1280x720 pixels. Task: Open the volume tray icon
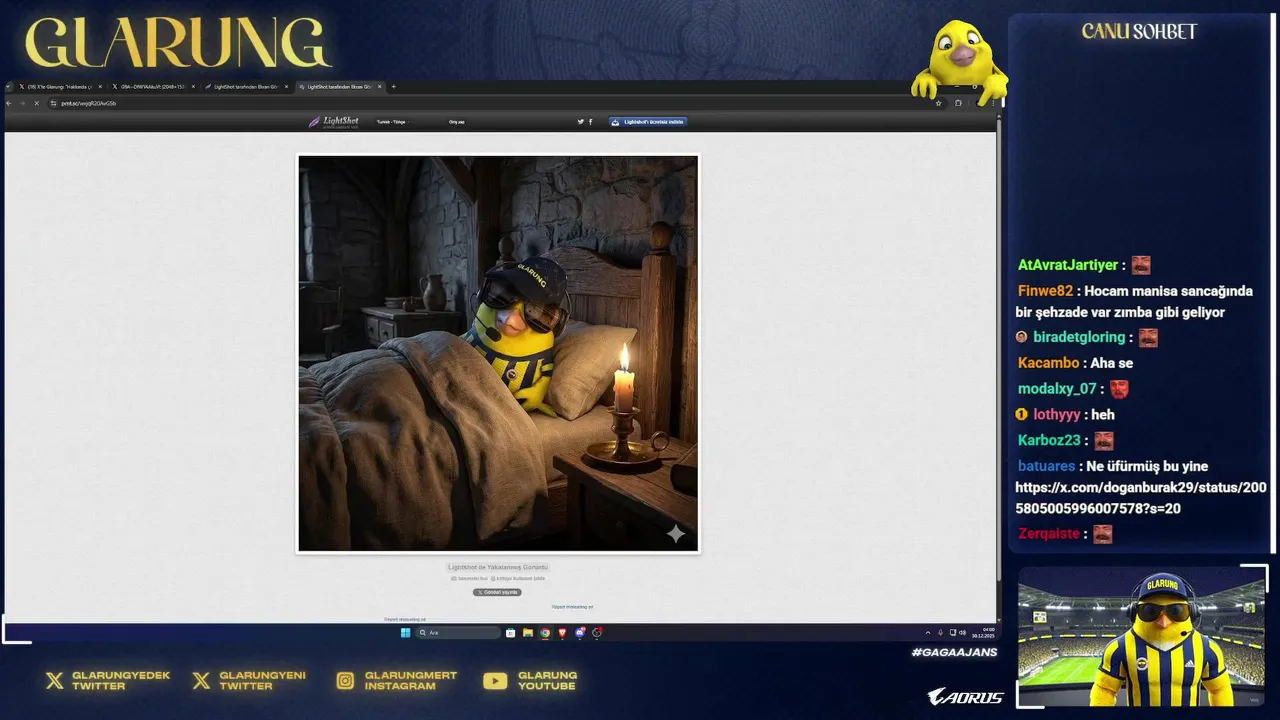963,633
